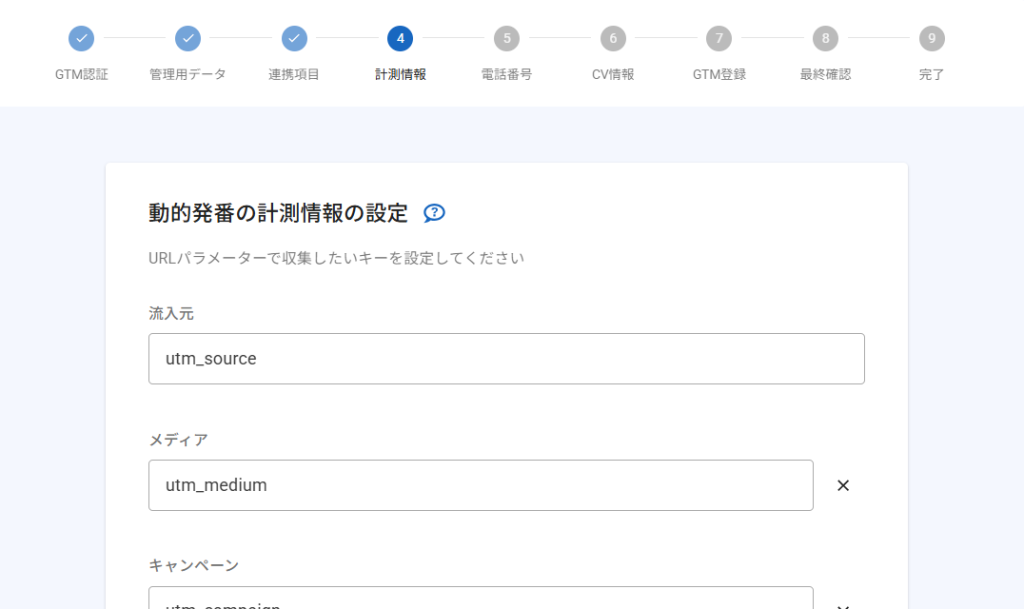
Task: Click into the utm_medium text field
Action: click(x=480, y=486)
